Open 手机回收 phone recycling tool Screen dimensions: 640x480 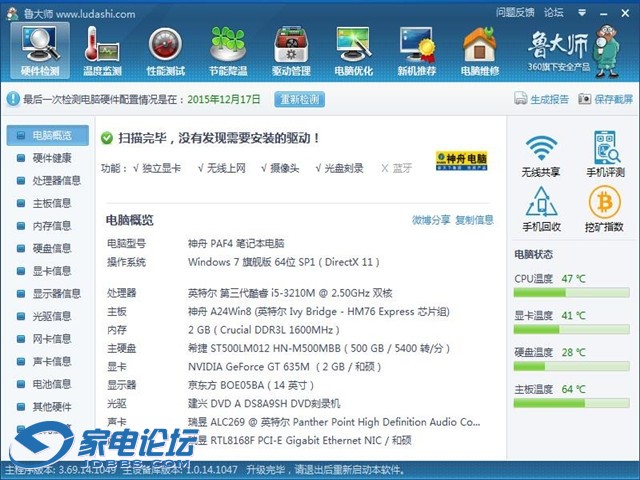point(541,209)
